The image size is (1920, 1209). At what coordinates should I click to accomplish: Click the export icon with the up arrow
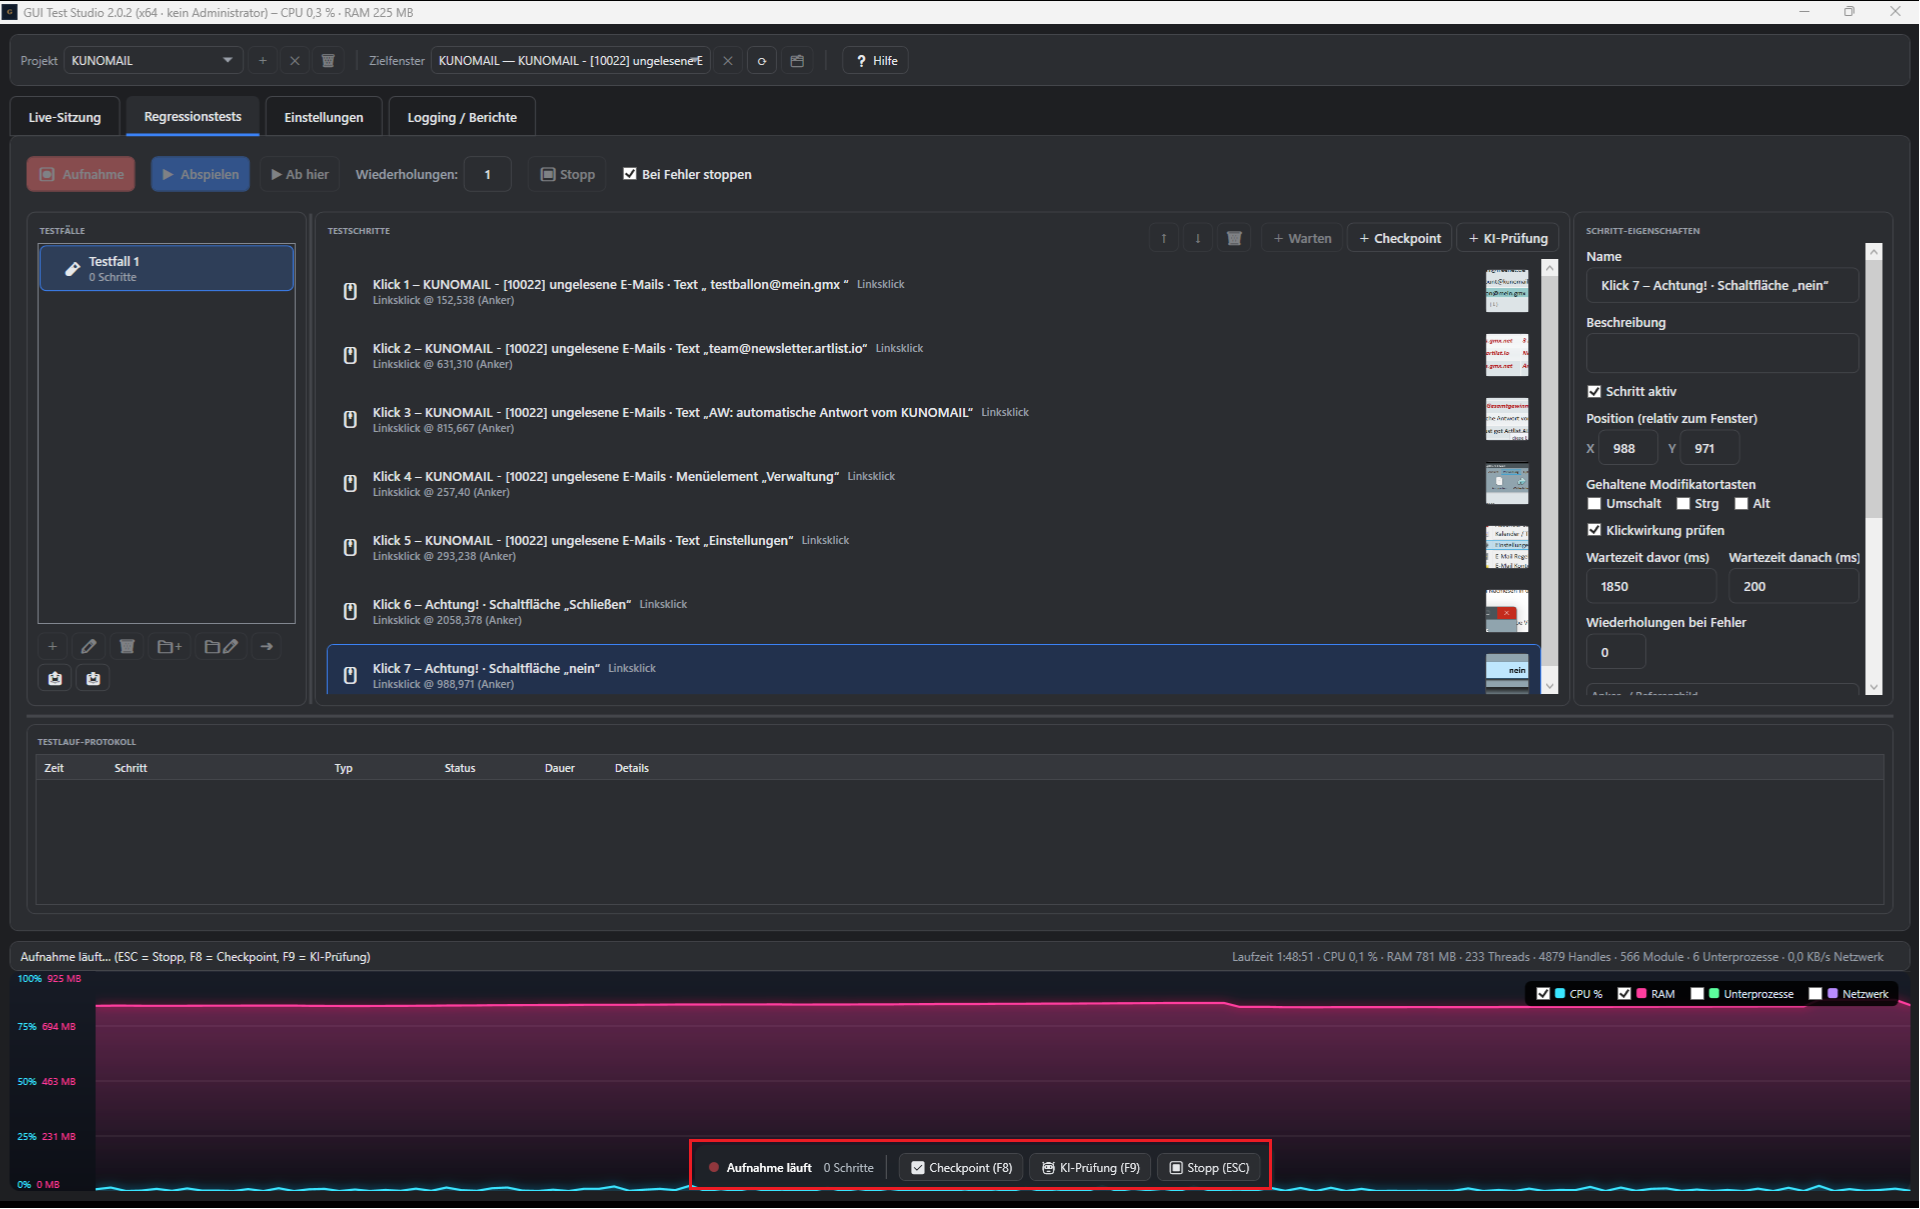55,679
